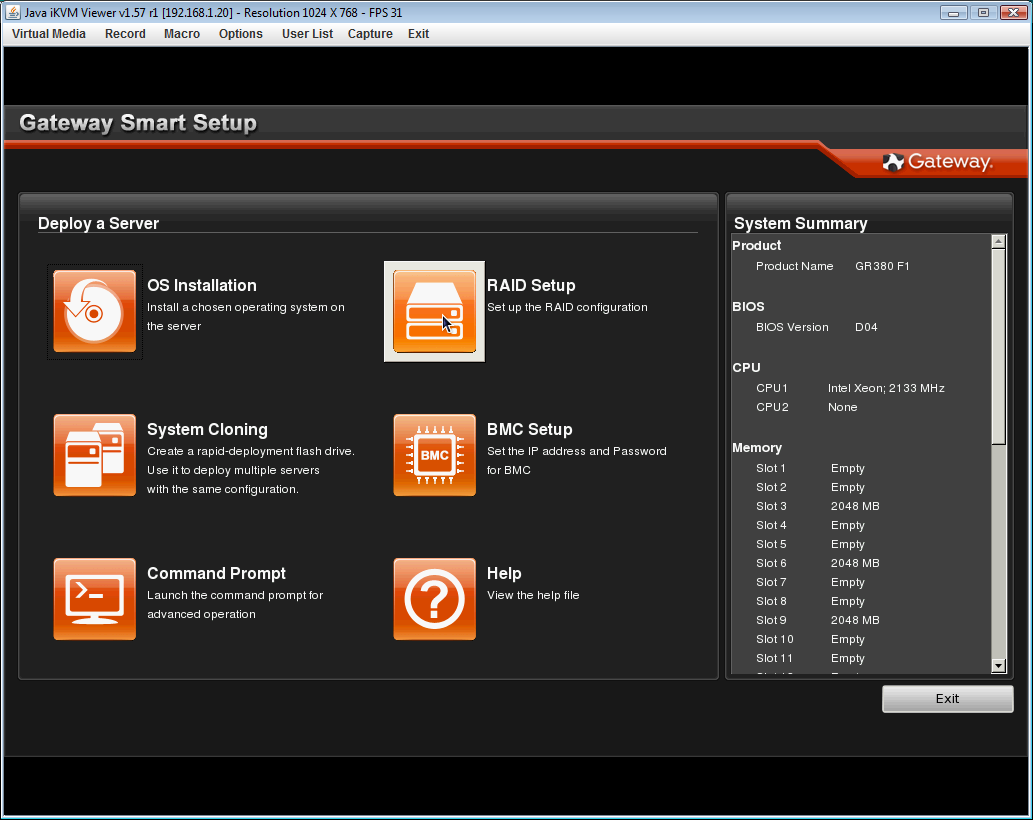Select BIOS Version value D04
The width and height of the screenshot is (1033, 820).
coord(866,327)
